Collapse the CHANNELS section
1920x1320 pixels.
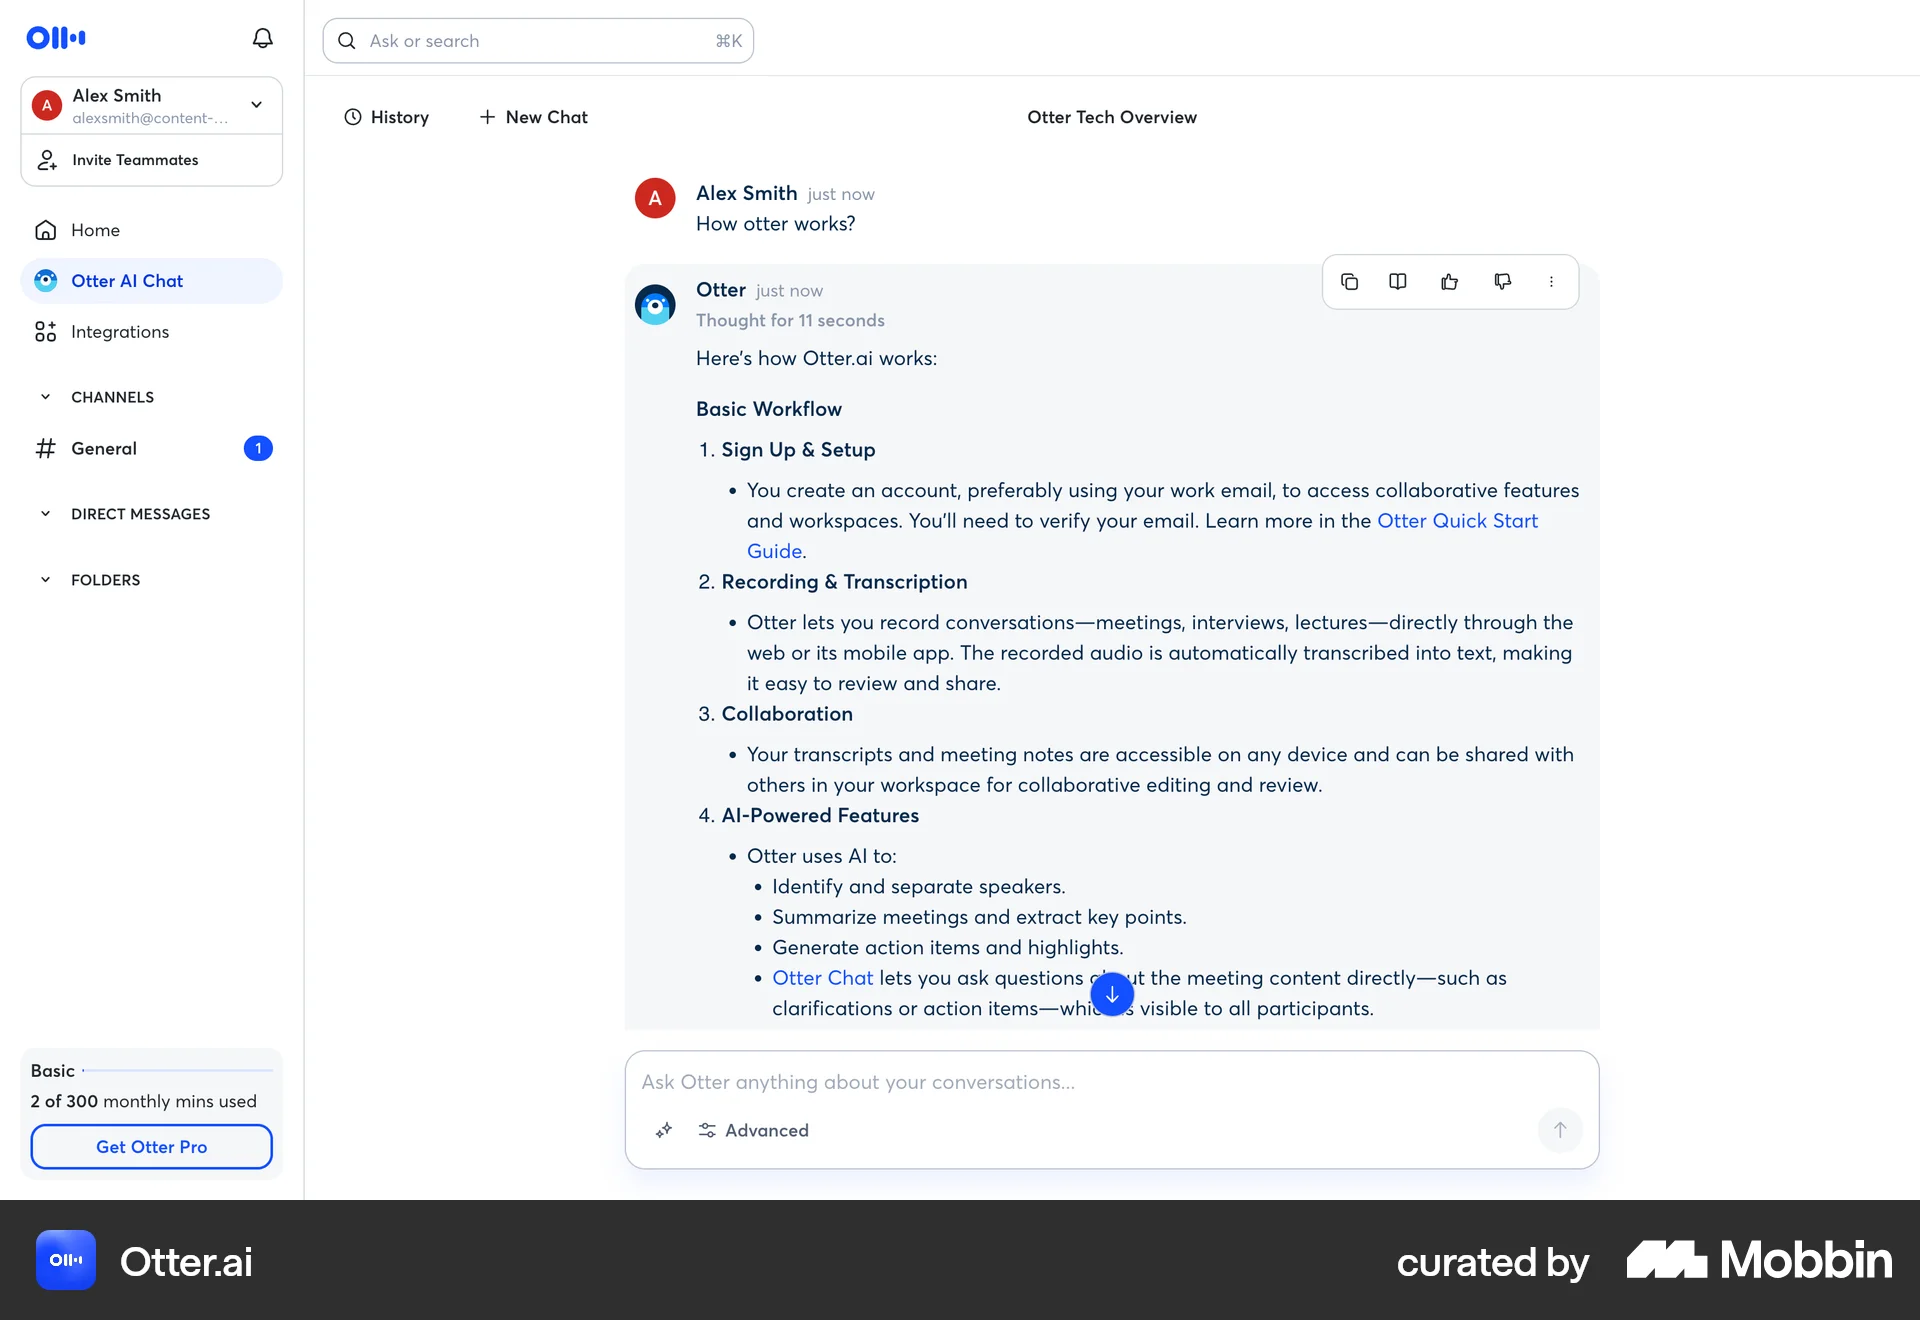45,397
